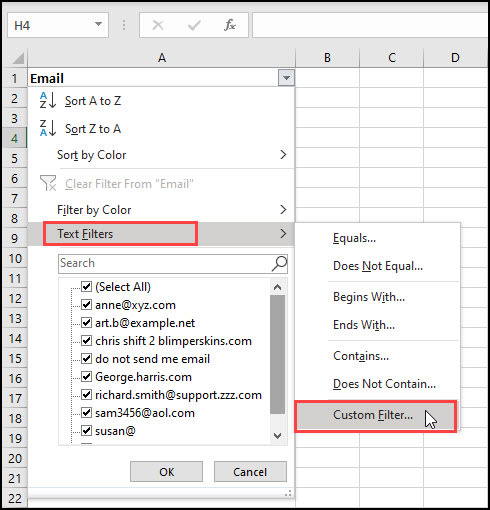This screenshot has height=510, width=490.
Task: Expand the Filter by Color submenu arrow
Action: 283,210
